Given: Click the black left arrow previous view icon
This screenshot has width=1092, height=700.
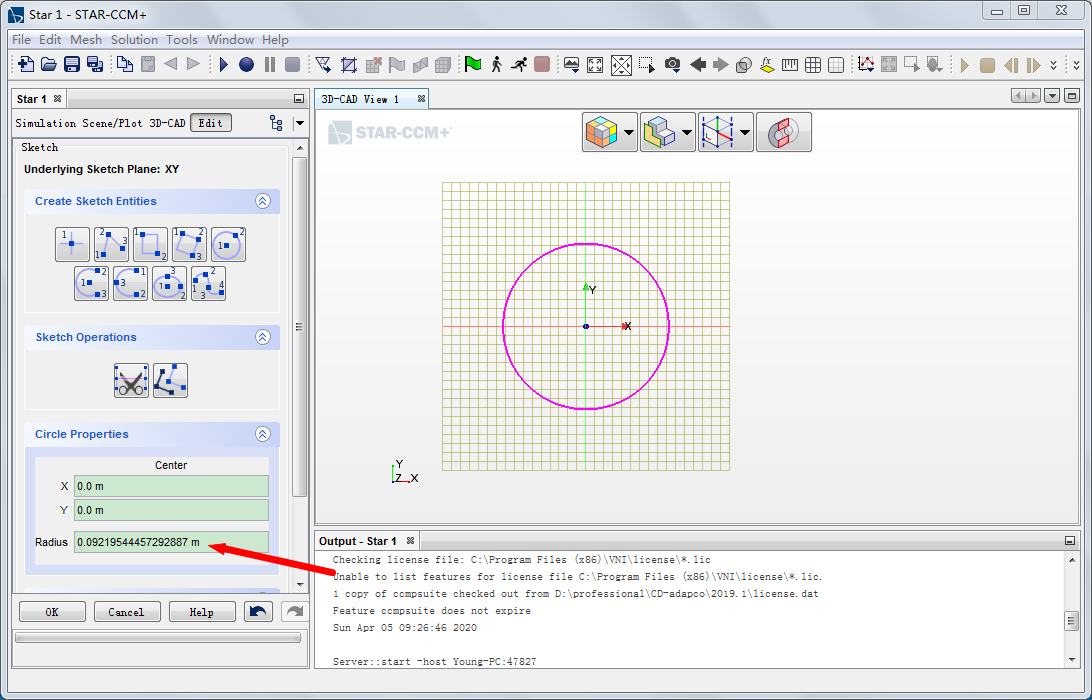Looking at the screenshot, I should pos(698,65).
